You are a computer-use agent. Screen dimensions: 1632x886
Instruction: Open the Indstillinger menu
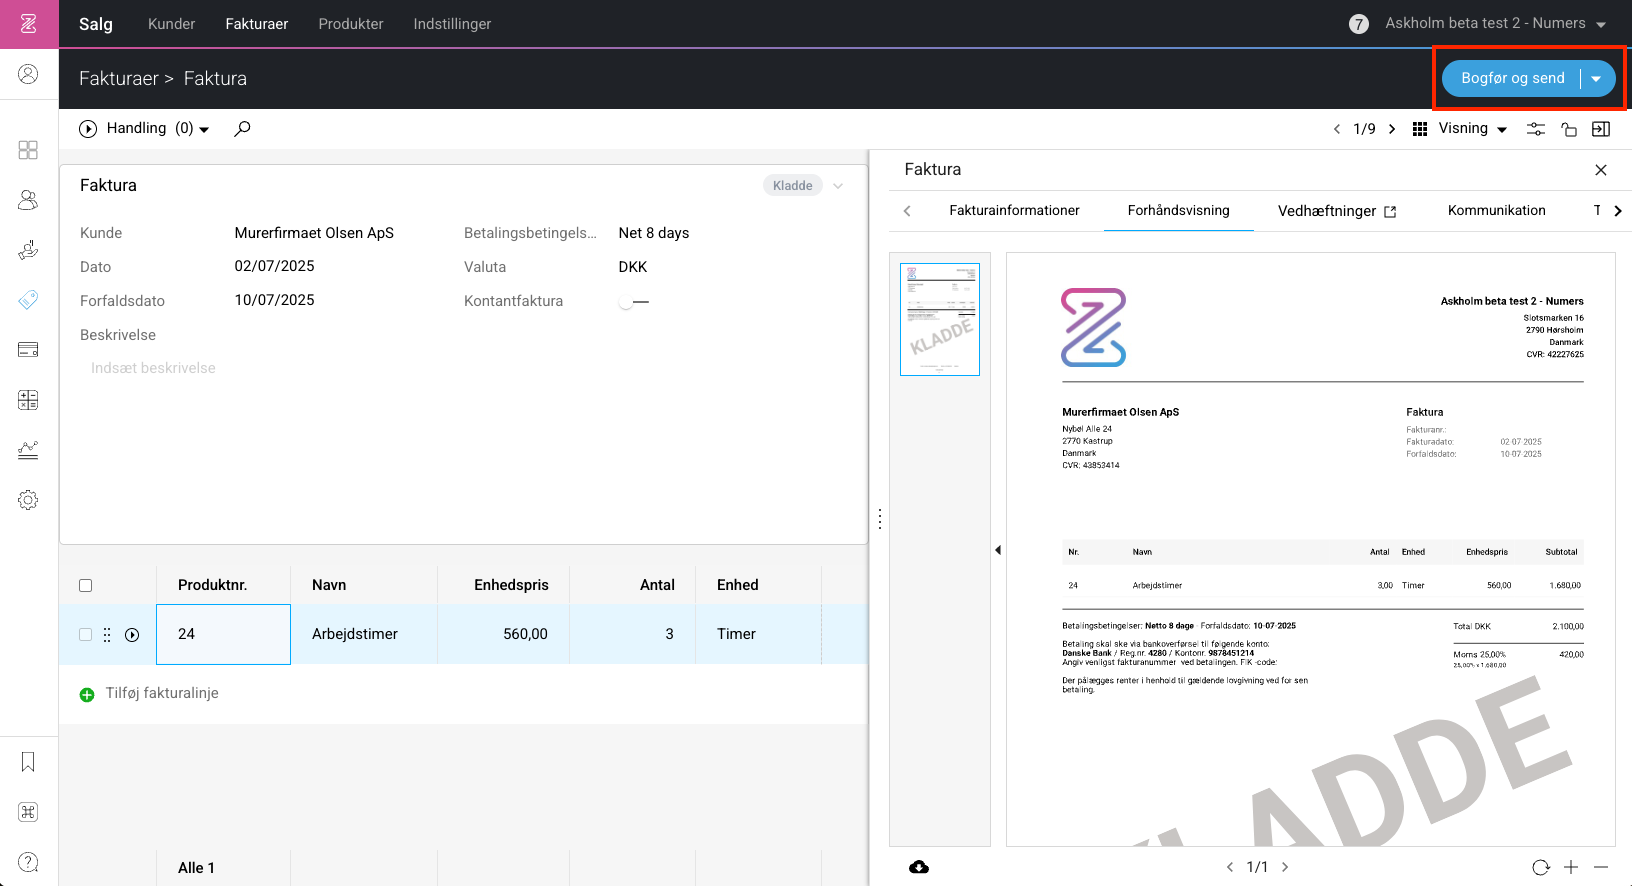tap(452, 24)
